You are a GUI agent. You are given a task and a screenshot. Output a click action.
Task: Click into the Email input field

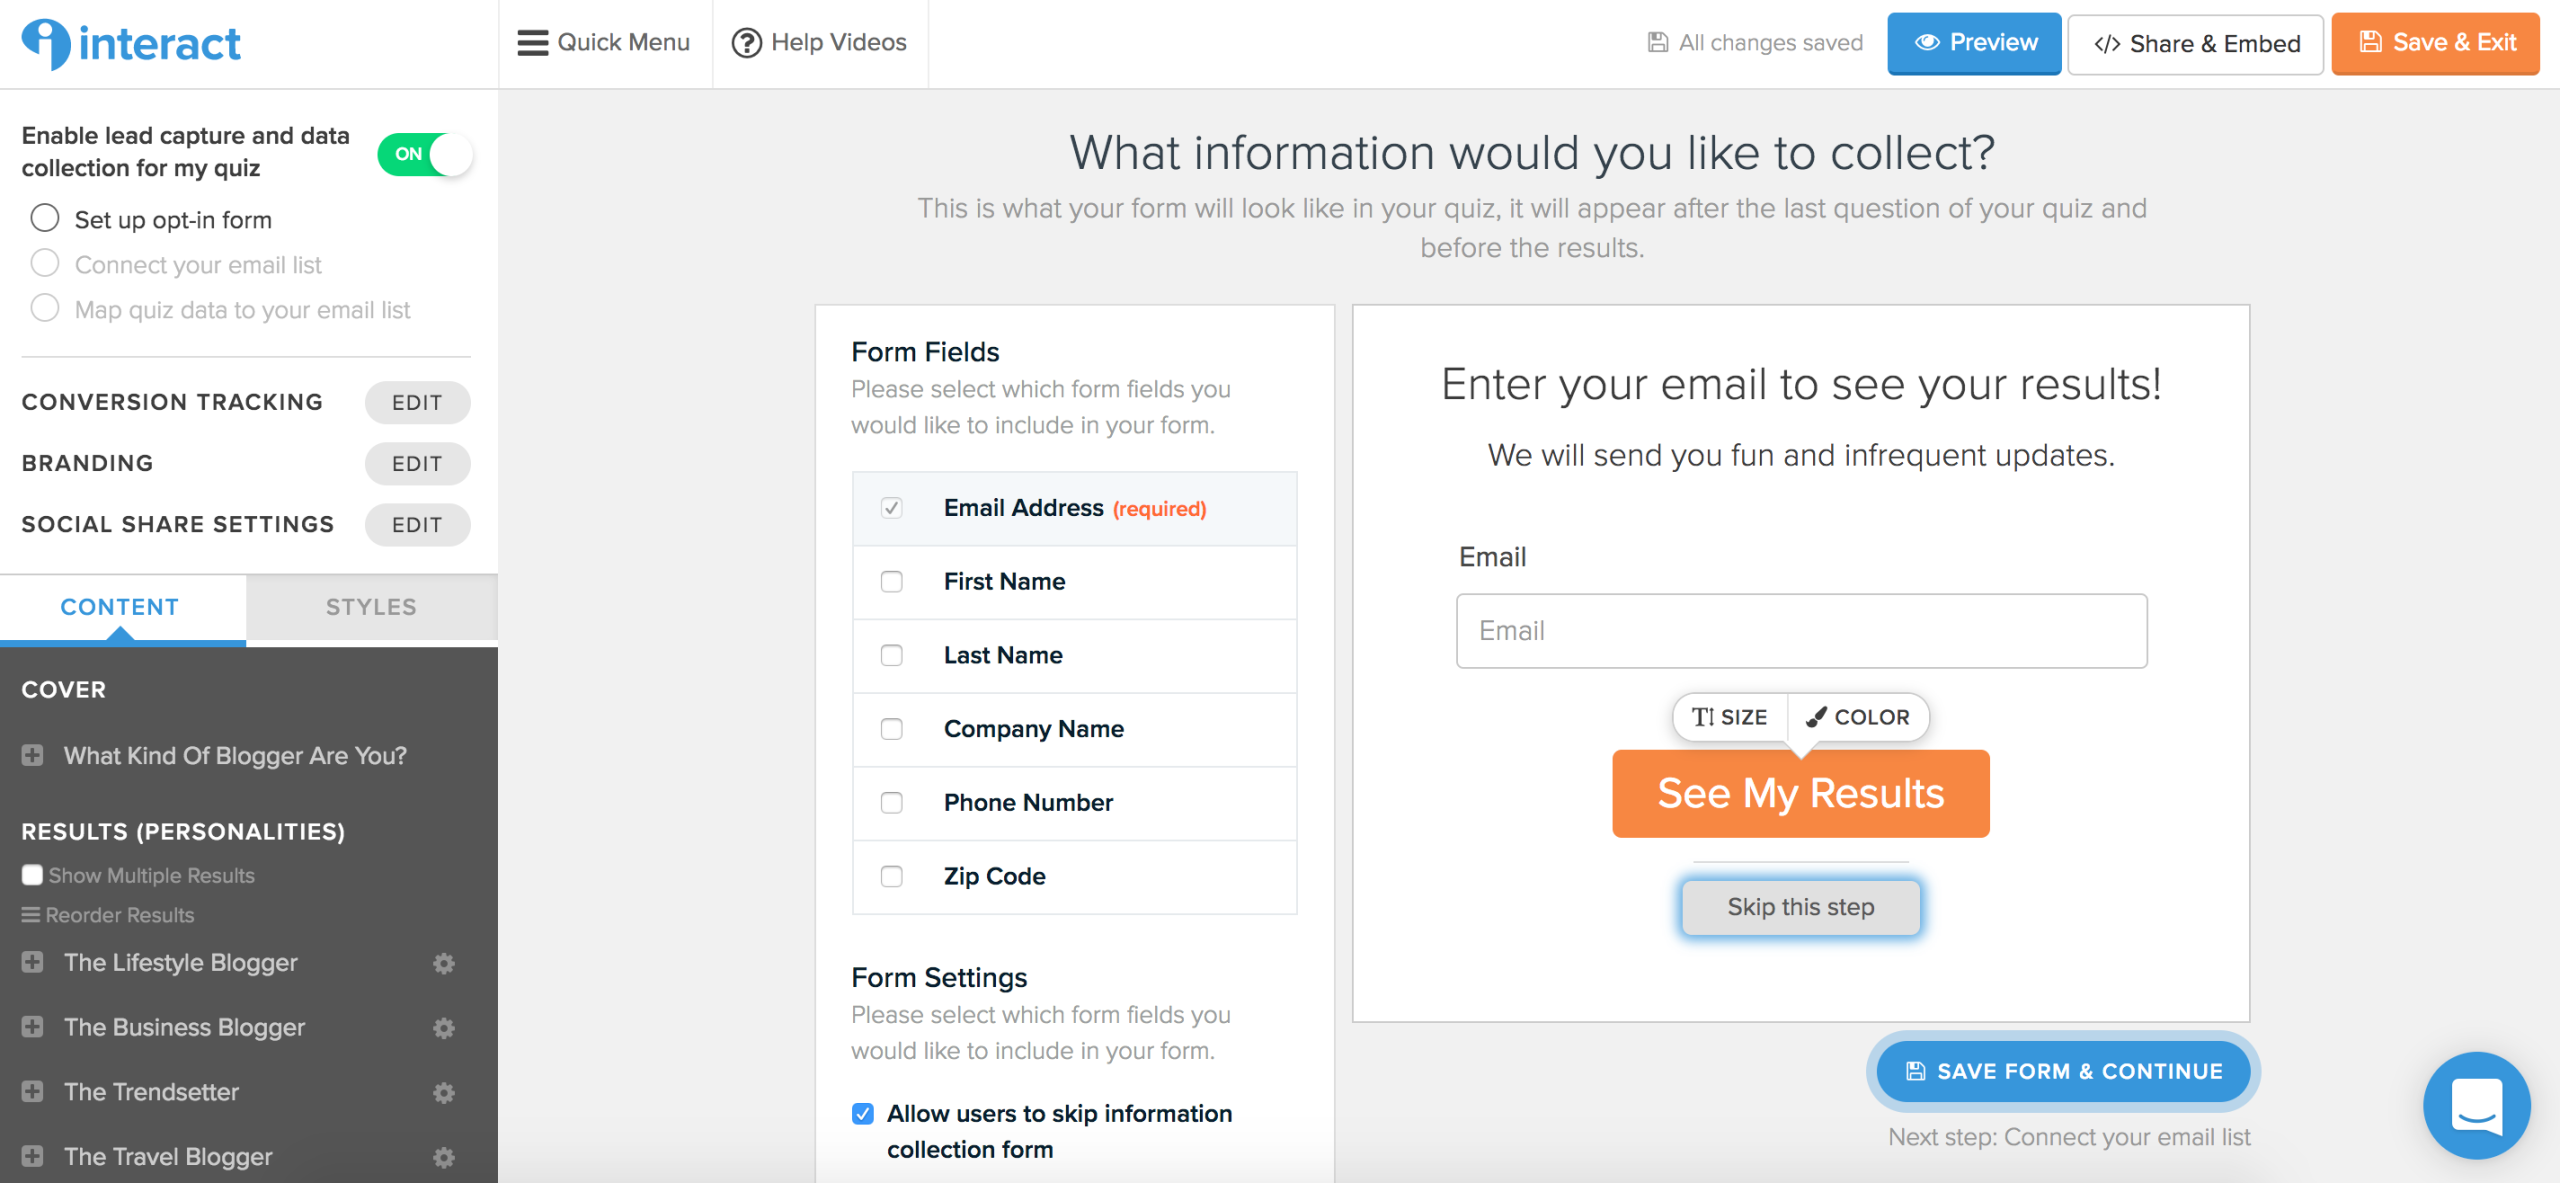pyautogui.click(x=1801, y=631)
